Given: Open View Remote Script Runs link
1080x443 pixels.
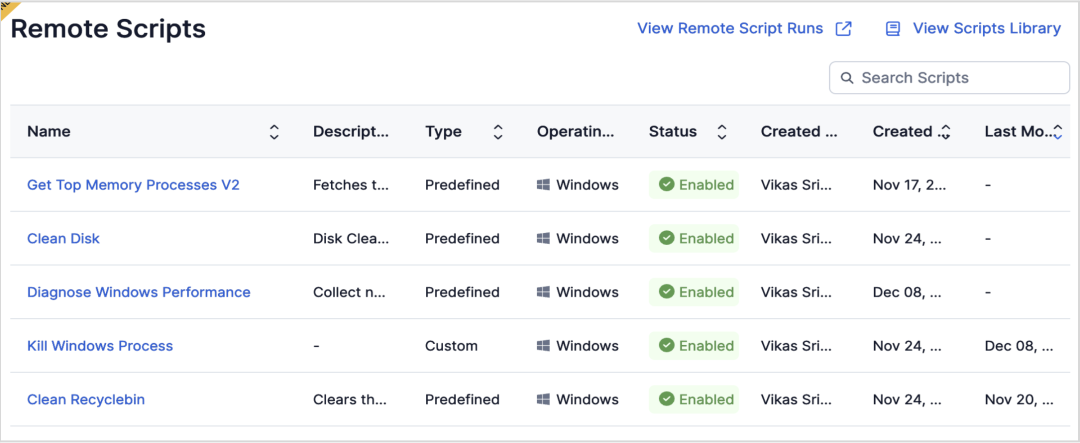Looking at the screenshot, I should pos(730,29).
